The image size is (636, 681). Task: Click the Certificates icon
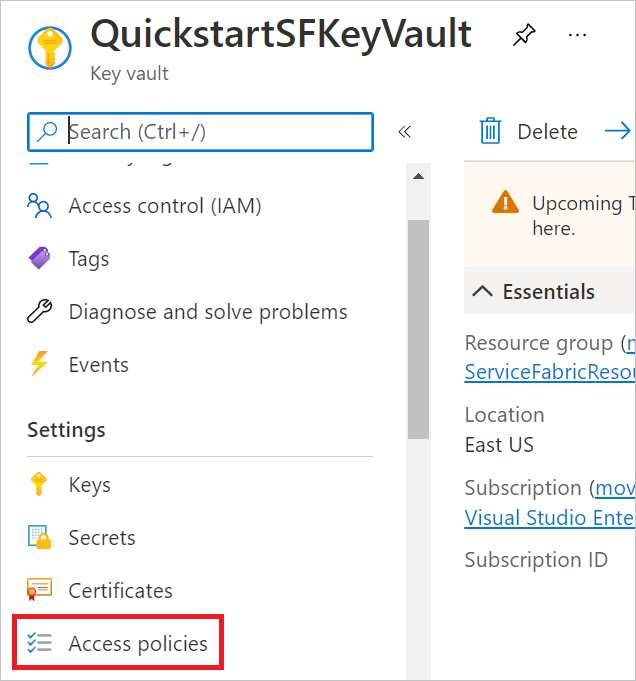pyautogui.click(x=39, y=591)
